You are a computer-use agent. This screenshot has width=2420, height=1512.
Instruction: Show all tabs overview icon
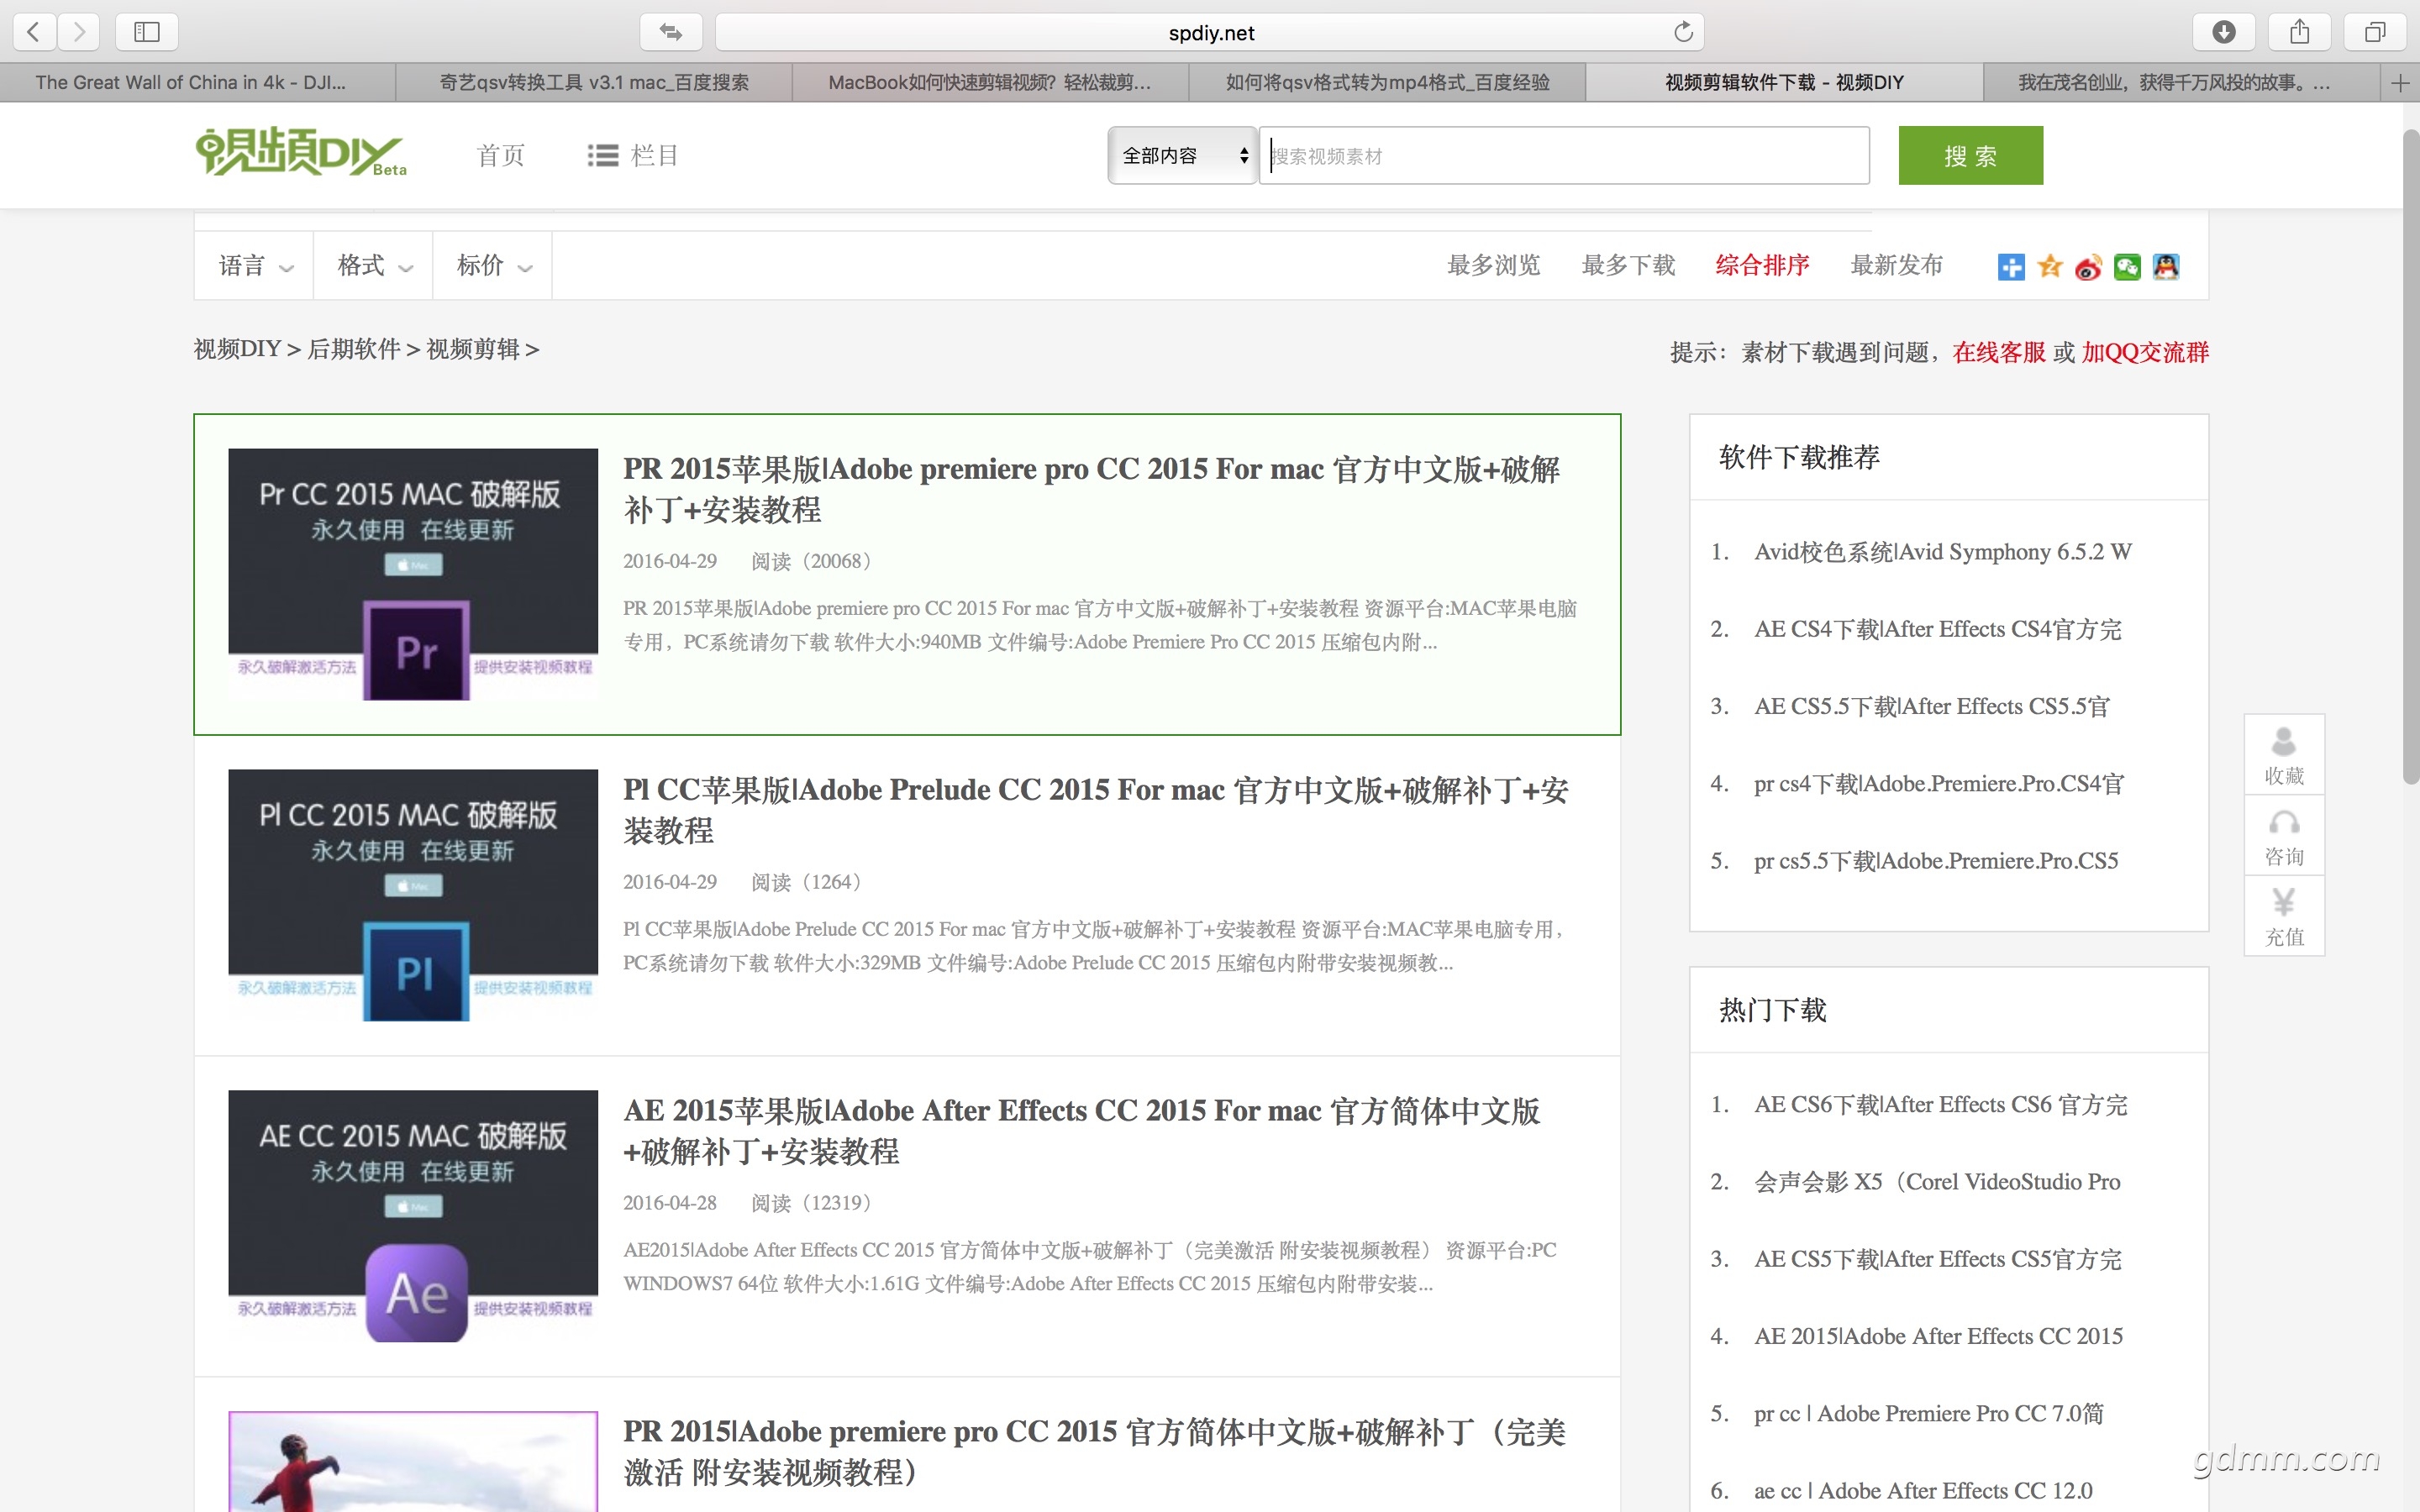(x=2375, y=32)
